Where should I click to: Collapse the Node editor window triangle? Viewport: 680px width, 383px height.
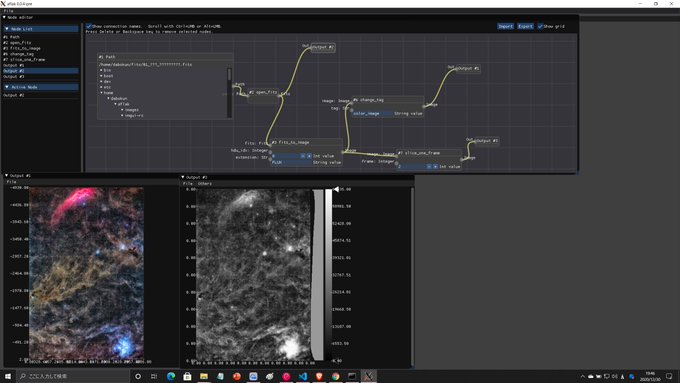4,17
